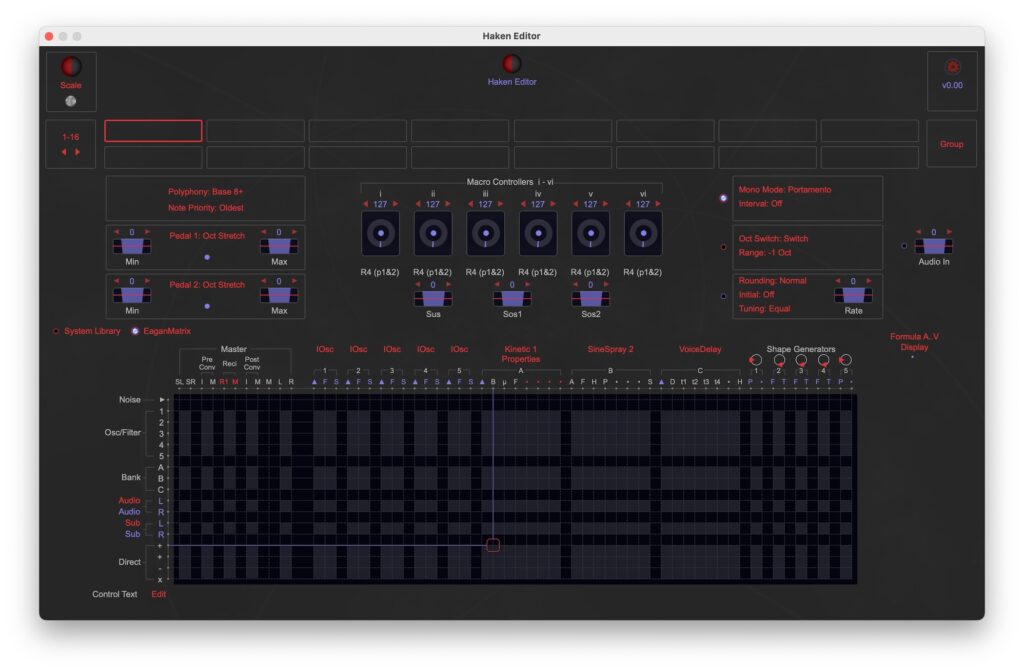Open the Formula A..V Display

tap(914, 342)
